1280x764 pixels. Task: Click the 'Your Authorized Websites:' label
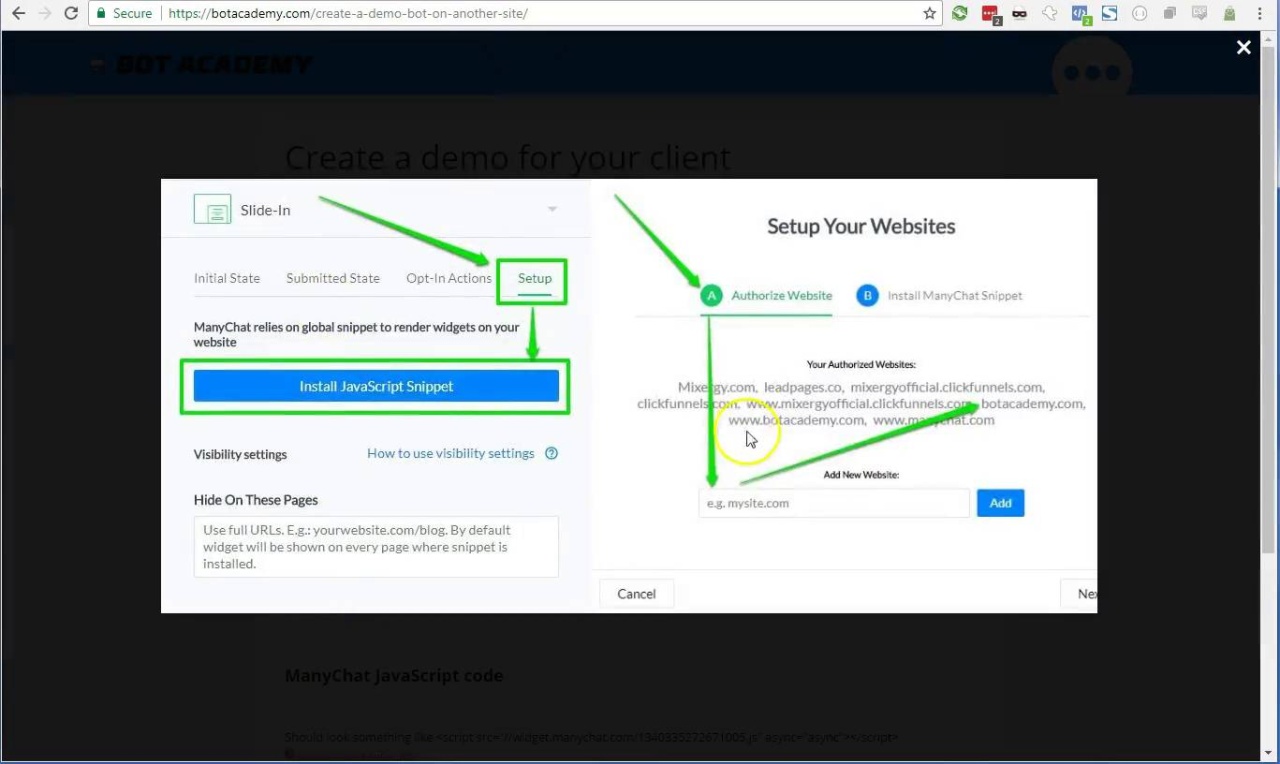click(x=861, y=364)
